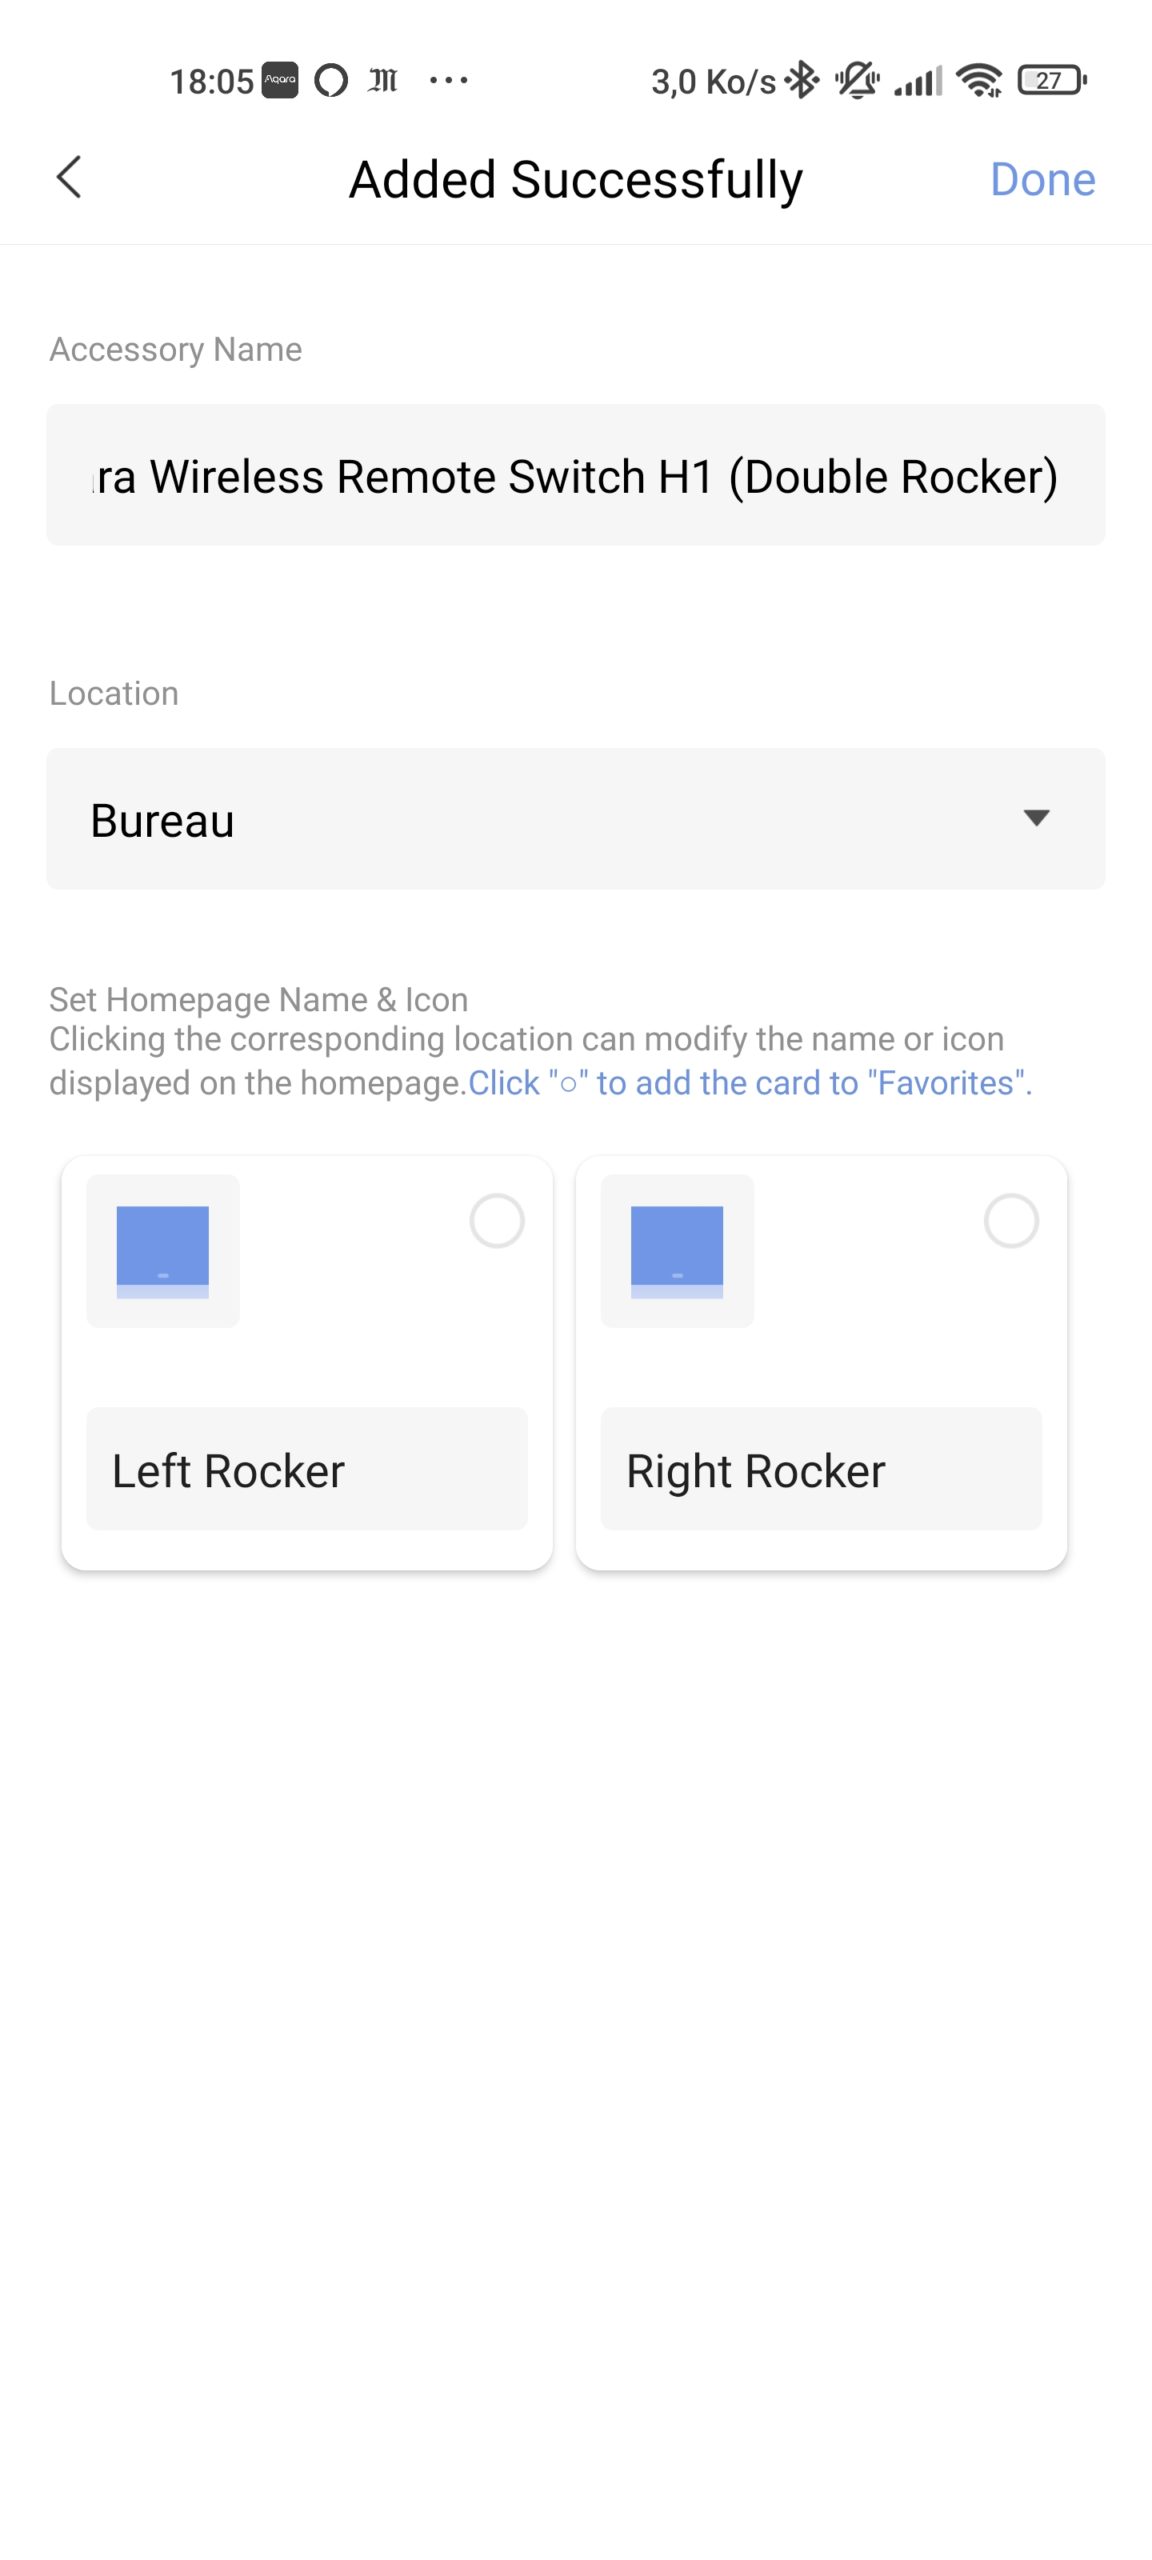Tap the Location dropdown arrow
The image size is (1152, 2560).
click(x=1037, y=818)
